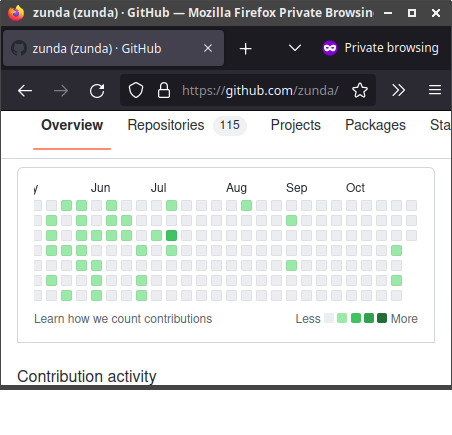
Task: Bookmark this page with the star icon
Action: point(360,90)
